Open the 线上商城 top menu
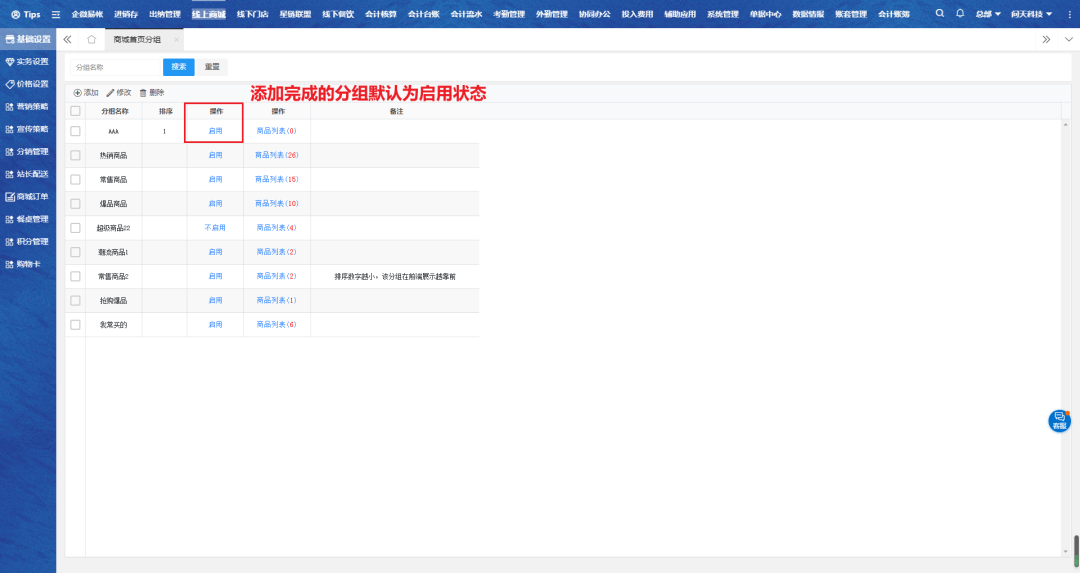The width and height of the screenshot is (1080, 573). [208, 14]
